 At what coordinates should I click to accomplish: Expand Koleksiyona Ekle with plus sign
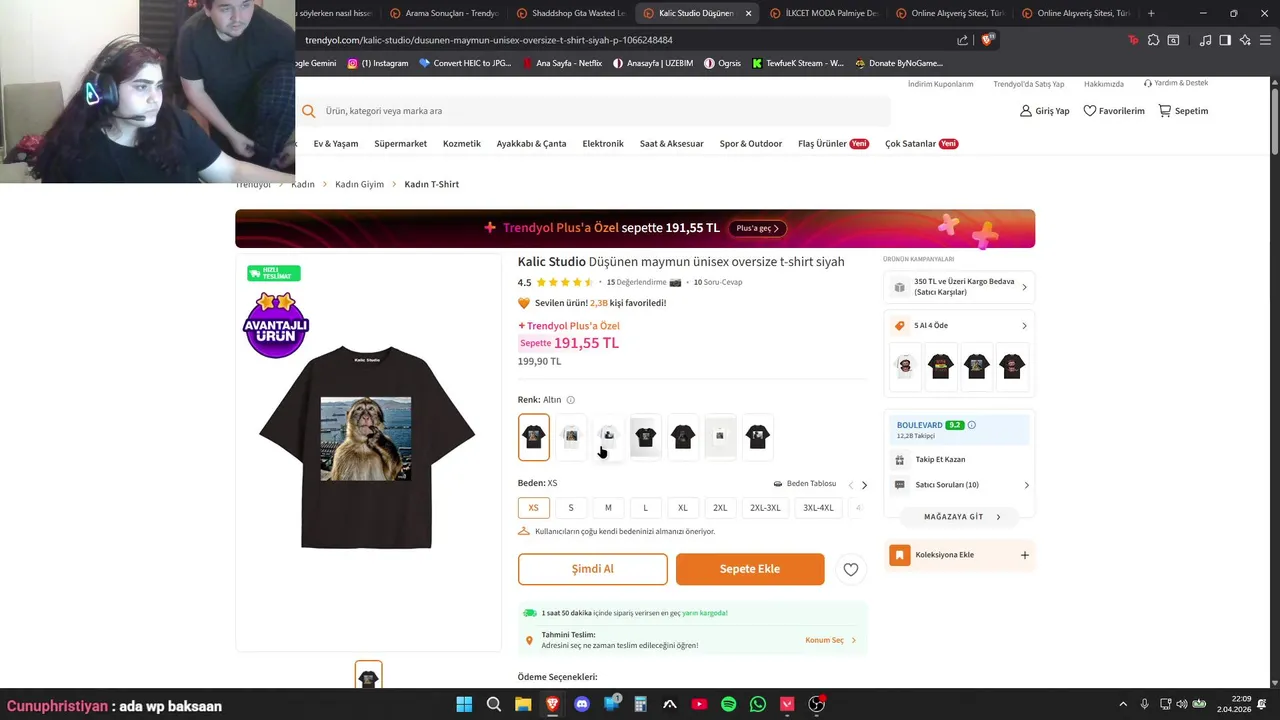coord(1024,555)
